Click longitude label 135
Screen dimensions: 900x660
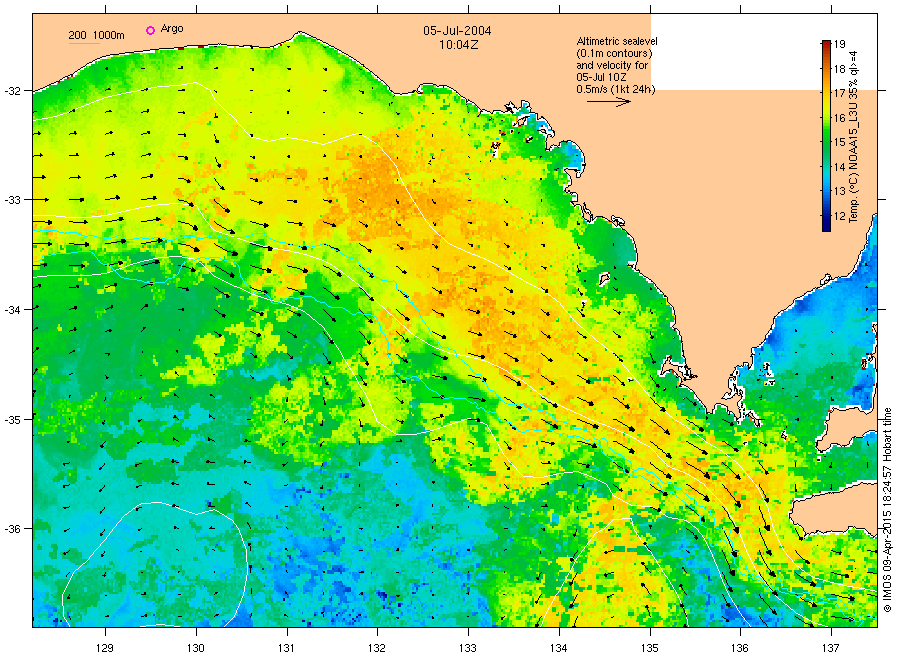[x=650, y=648]
